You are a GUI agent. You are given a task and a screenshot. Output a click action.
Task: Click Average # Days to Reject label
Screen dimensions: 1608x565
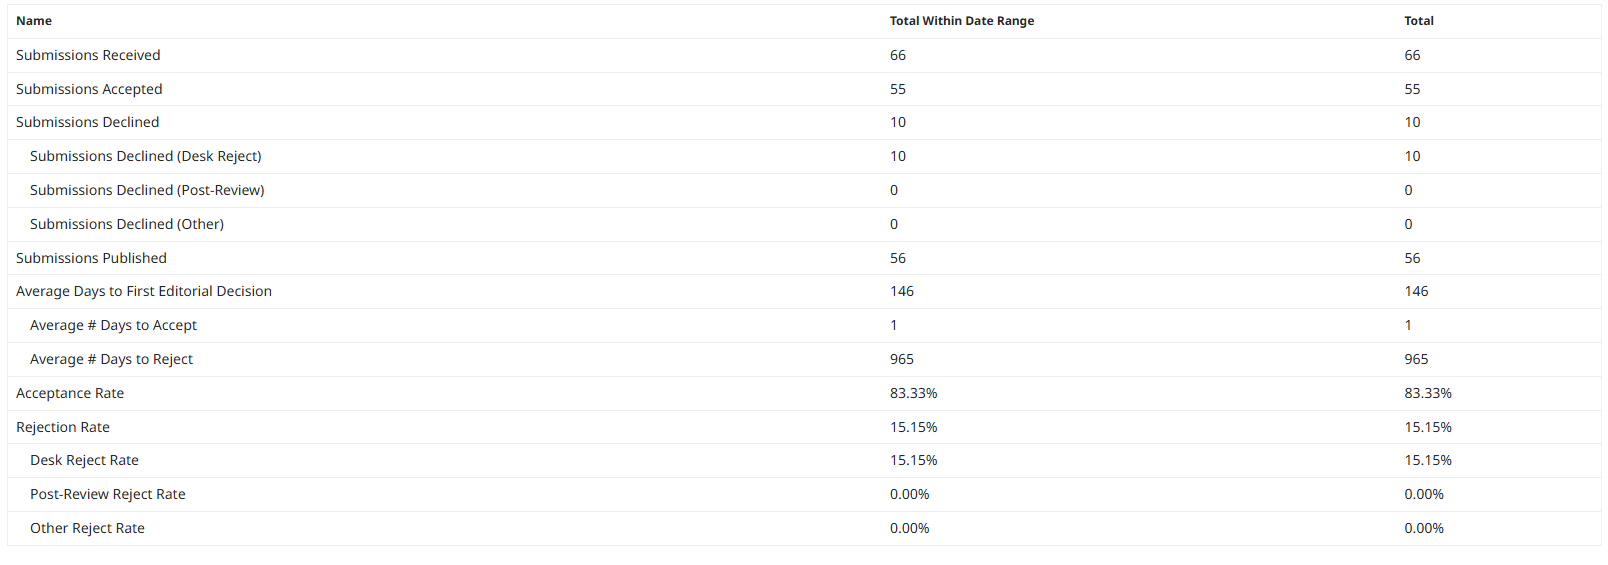(111, 359)
